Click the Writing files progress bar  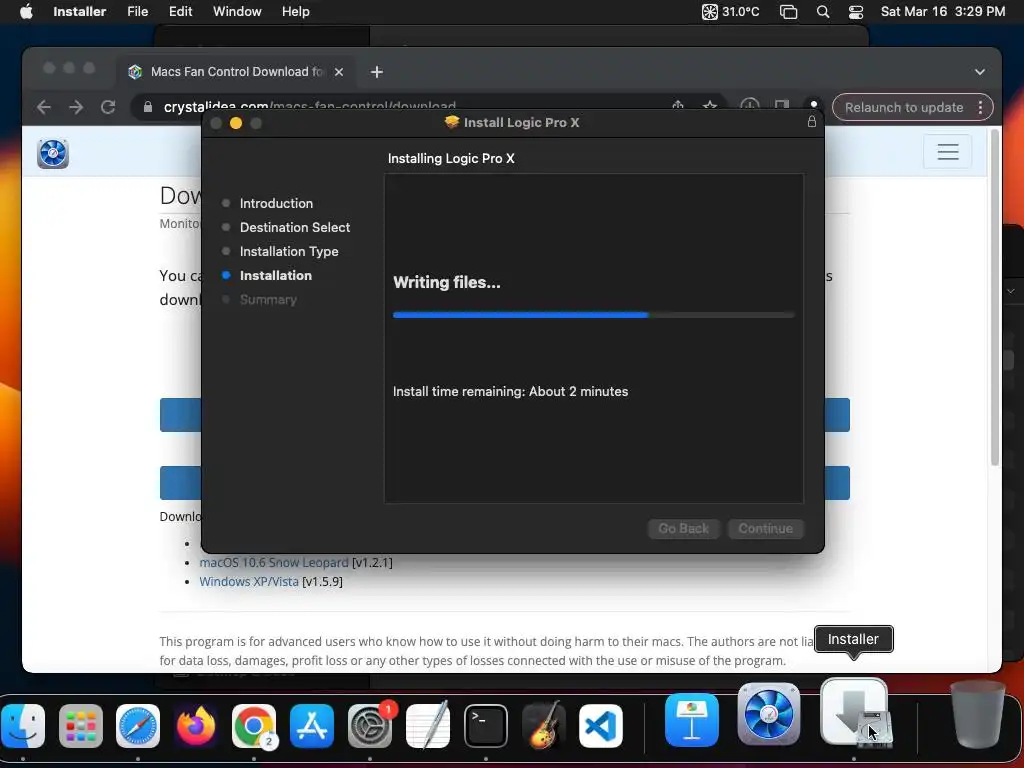594,315
